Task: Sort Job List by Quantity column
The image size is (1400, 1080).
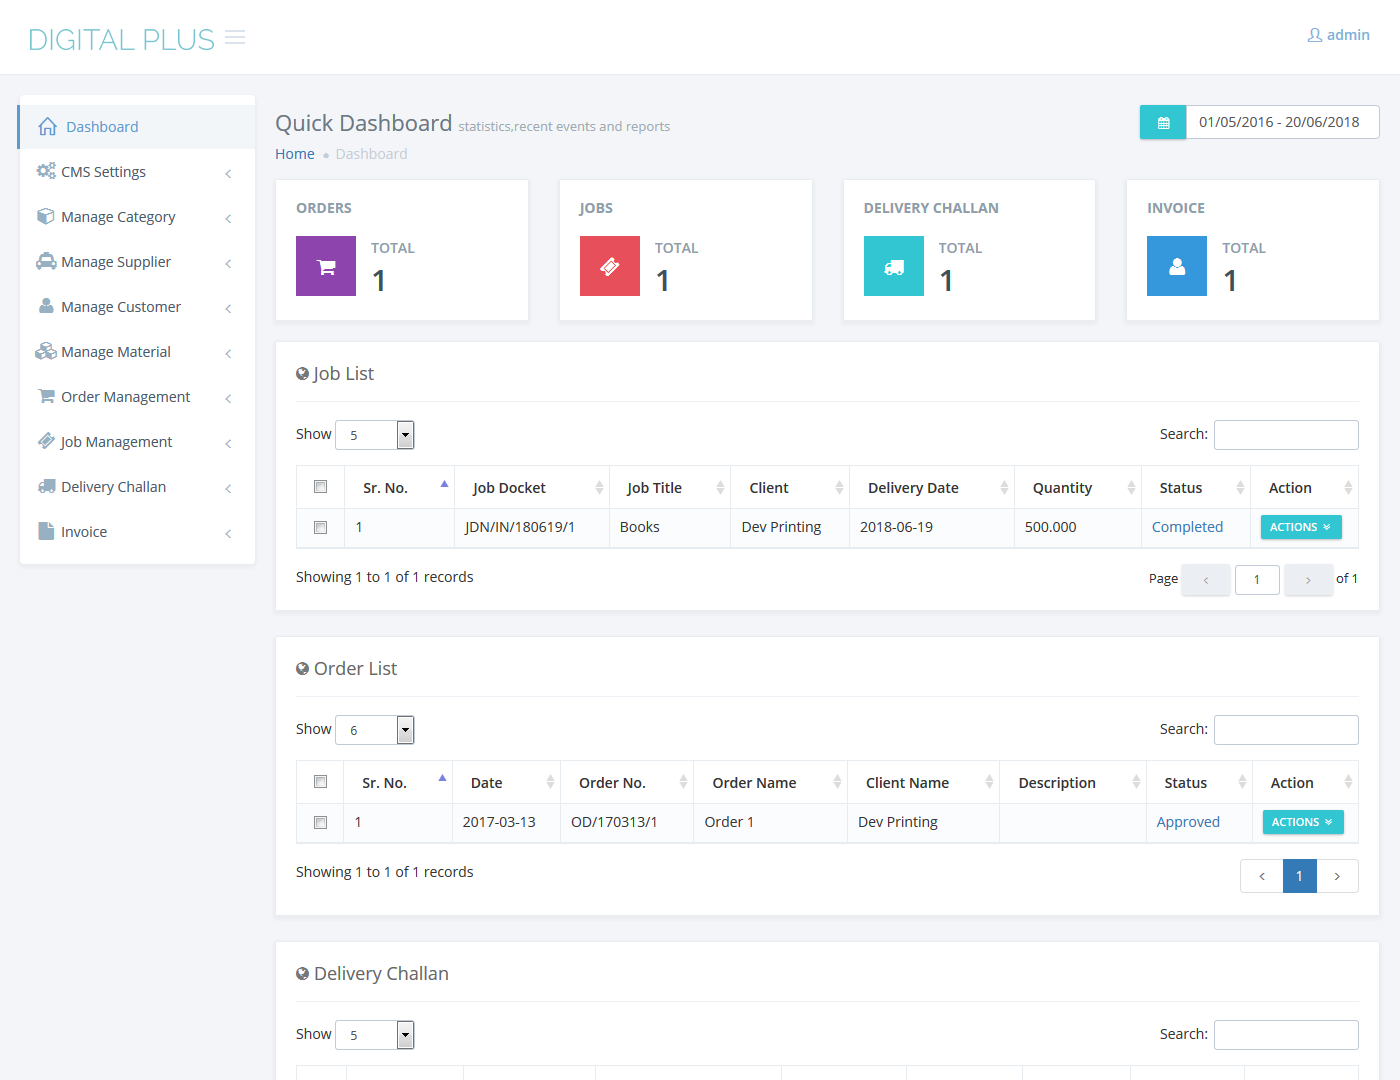Action: pos(1078,488)
